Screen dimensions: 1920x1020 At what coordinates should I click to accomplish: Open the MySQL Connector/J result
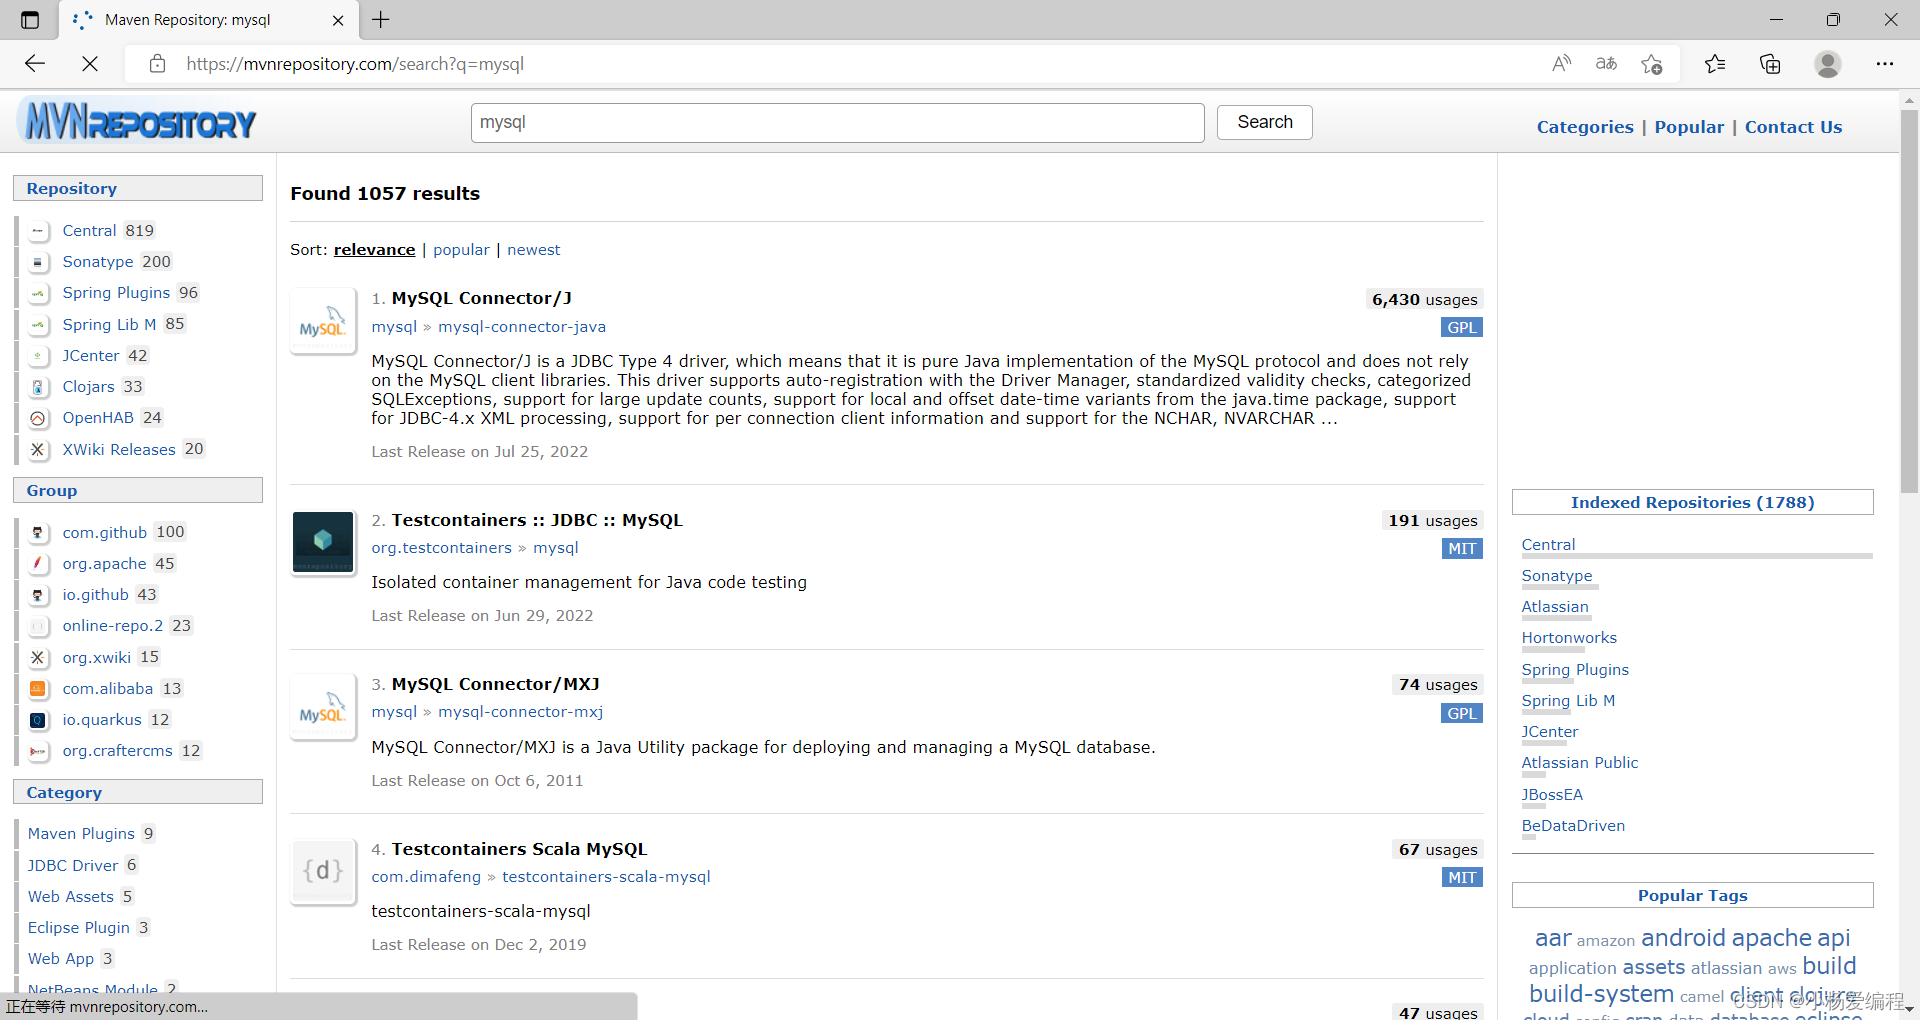[x=482, y=298]
